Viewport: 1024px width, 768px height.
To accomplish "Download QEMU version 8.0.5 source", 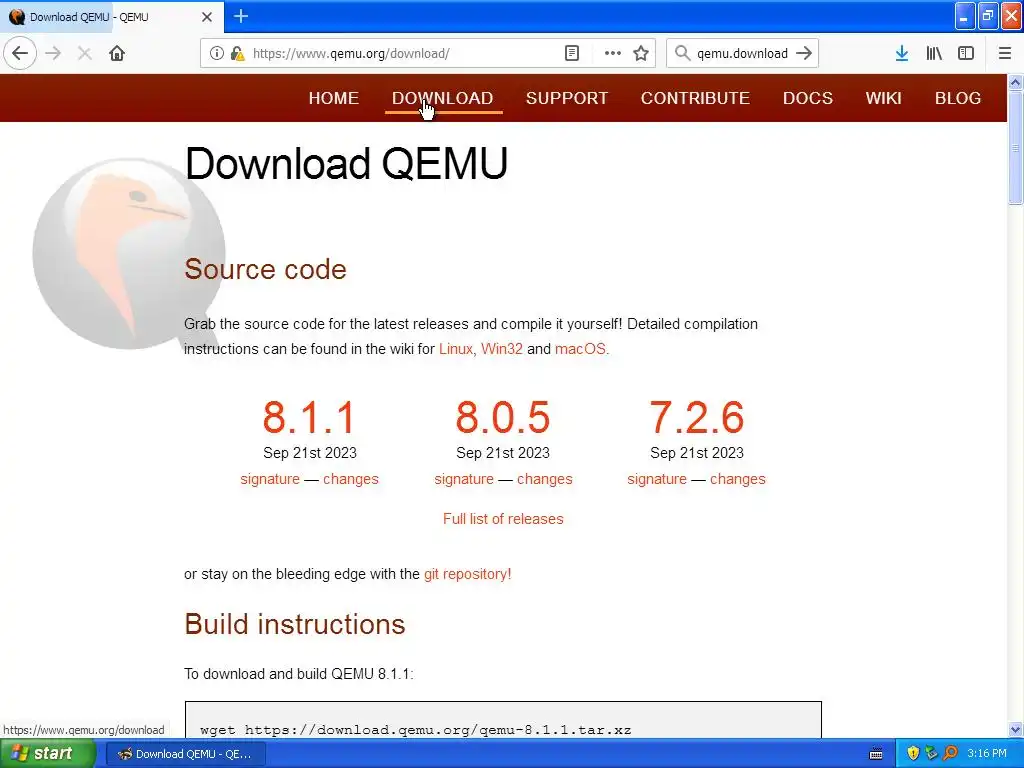I will pyautogui.click(x=503, y=417).
